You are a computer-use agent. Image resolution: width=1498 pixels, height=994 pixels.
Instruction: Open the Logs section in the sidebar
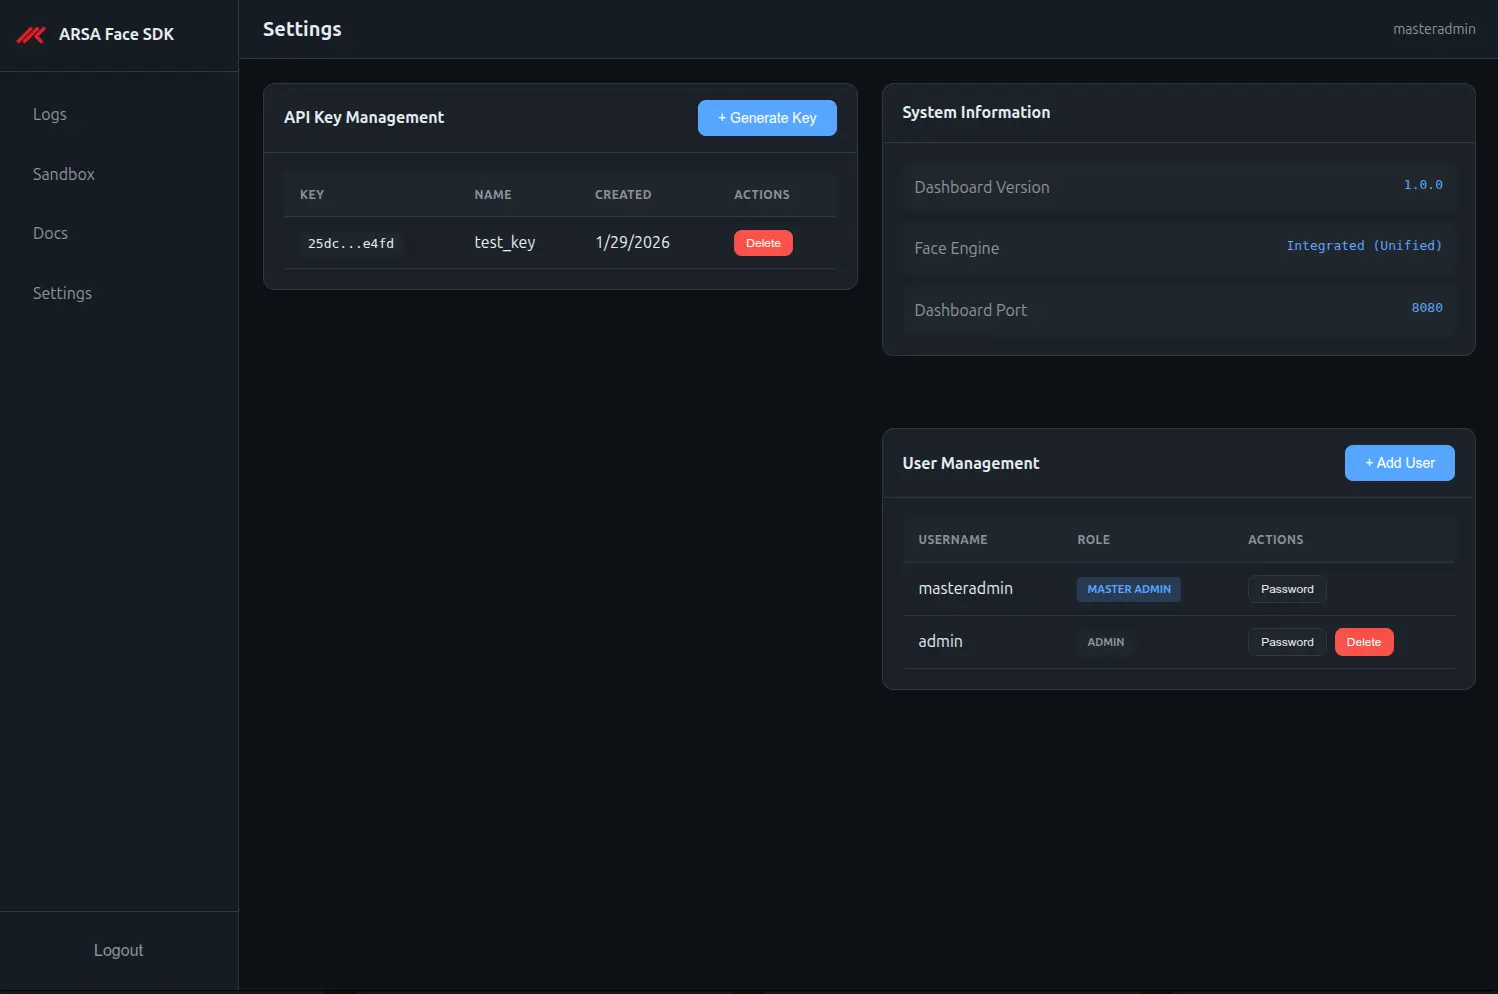(50, 114)
